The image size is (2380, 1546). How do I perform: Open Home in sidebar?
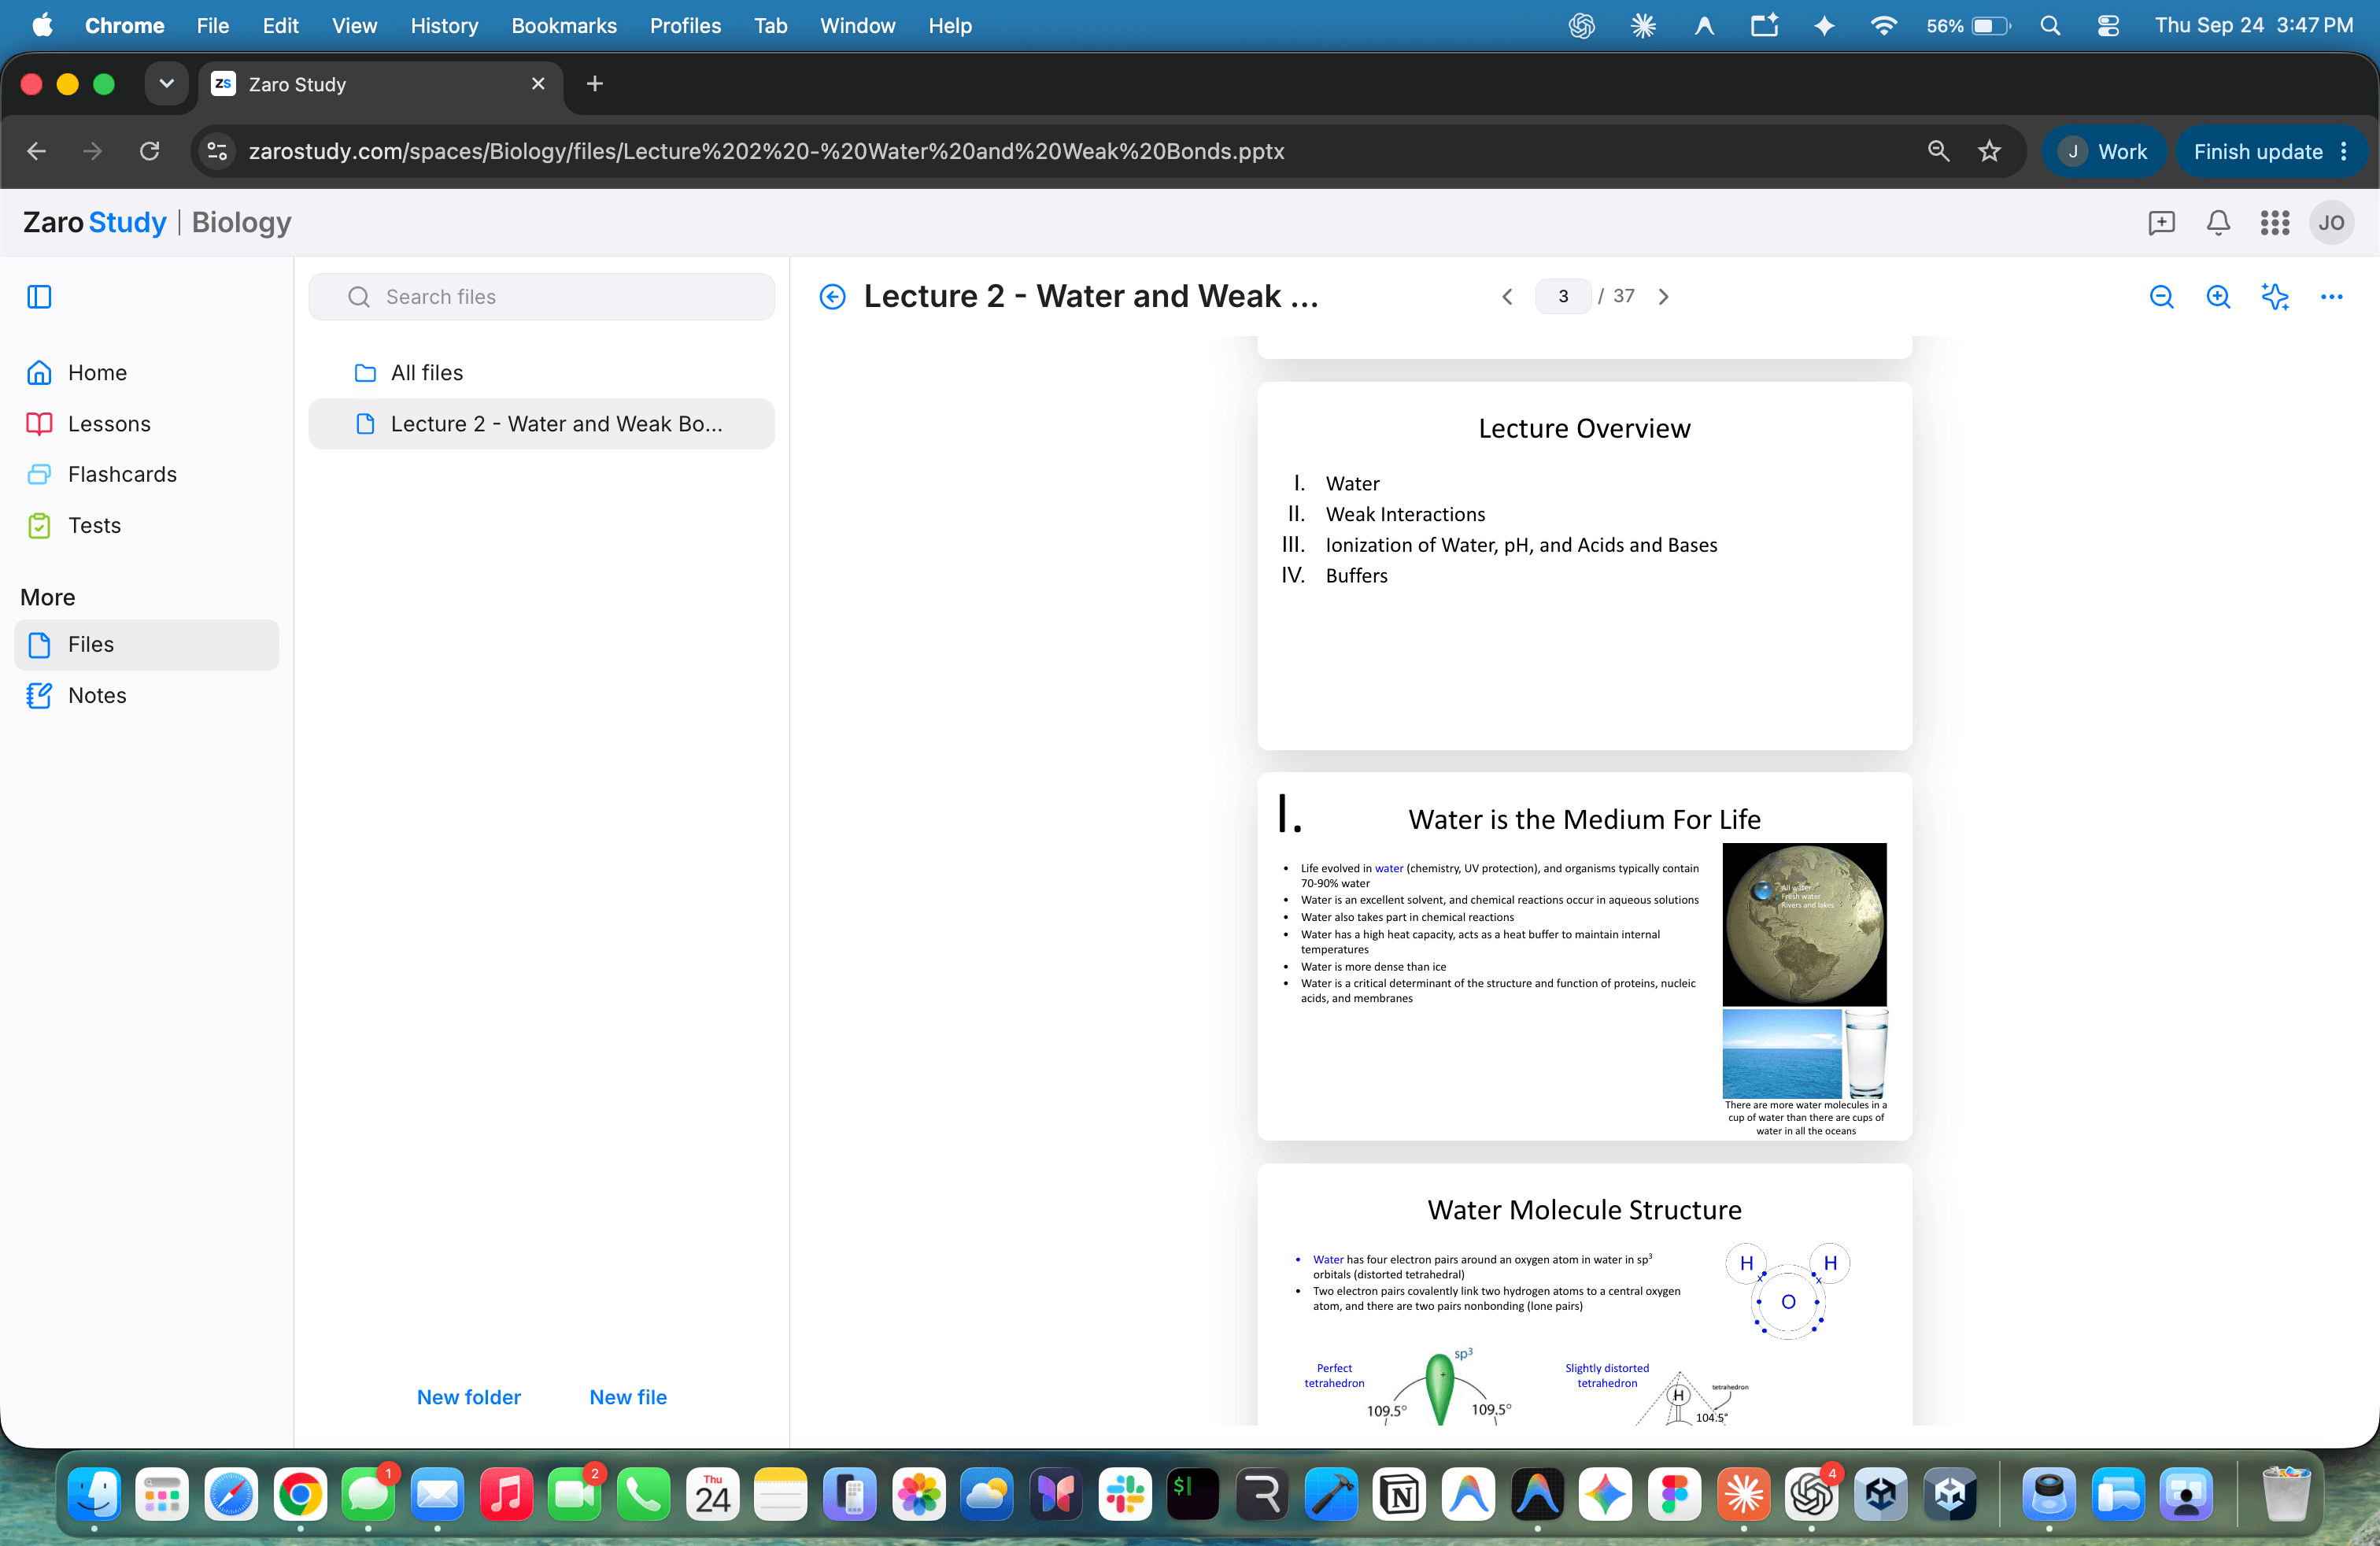[x=146, y=373]
